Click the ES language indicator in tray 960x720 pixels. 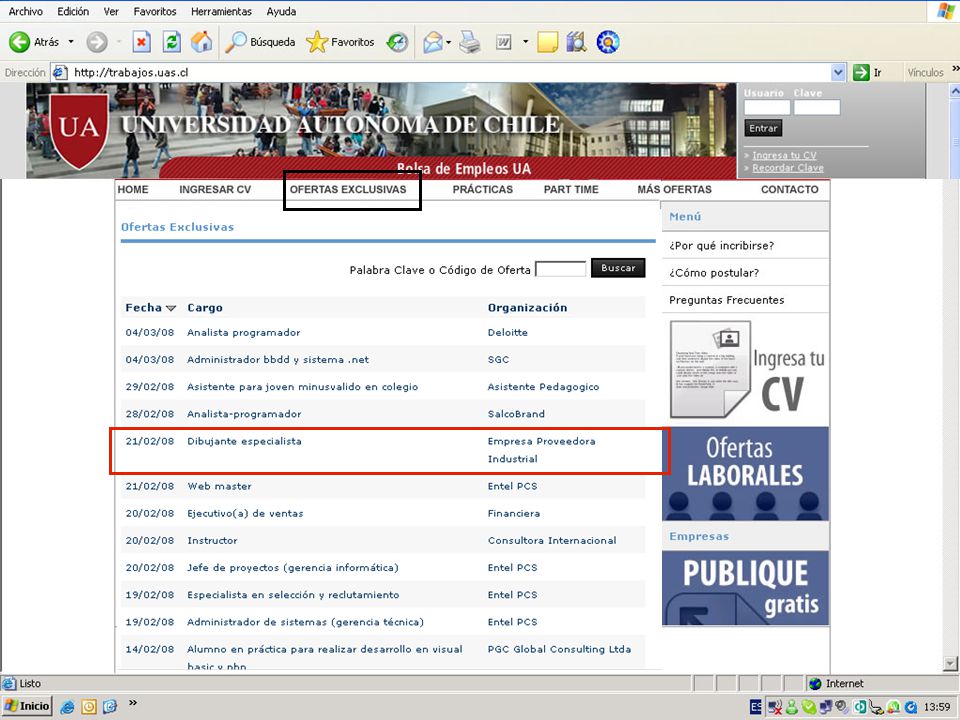pyautogui.click(x=756, y=707)
